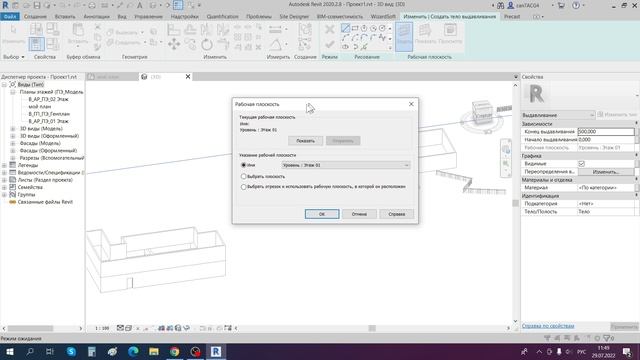Click the 1:100 view scale control
Viewport: 640px width, 360px height.
[x=102, y=328]
